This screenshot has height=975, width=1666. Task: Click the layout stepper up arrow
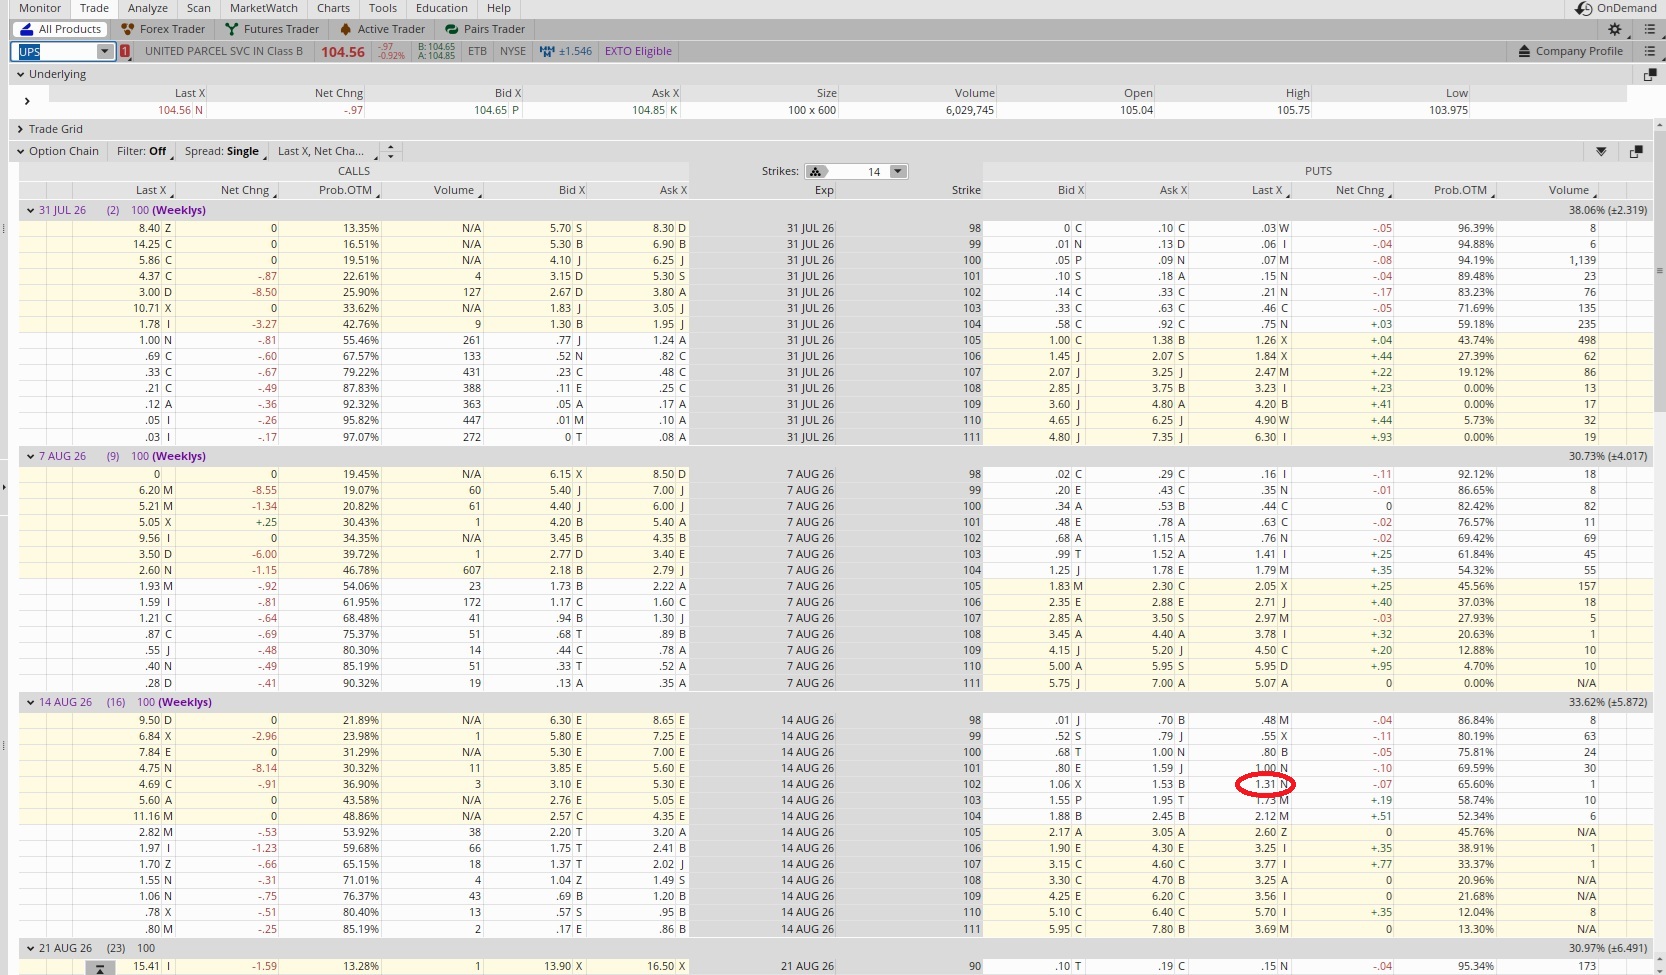tap(392, 147)
